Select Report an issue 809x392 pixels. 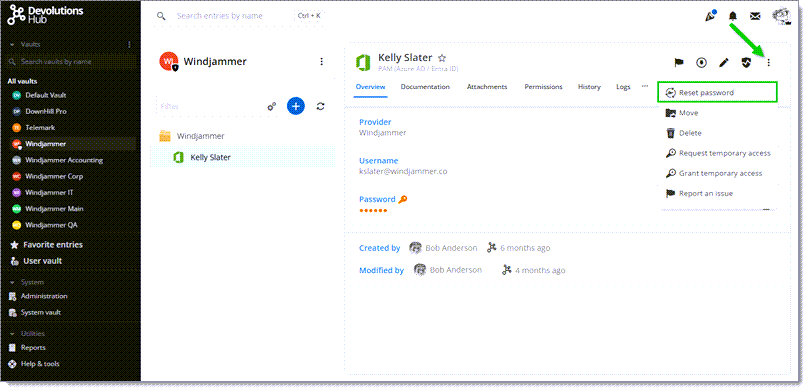[717, 193]
